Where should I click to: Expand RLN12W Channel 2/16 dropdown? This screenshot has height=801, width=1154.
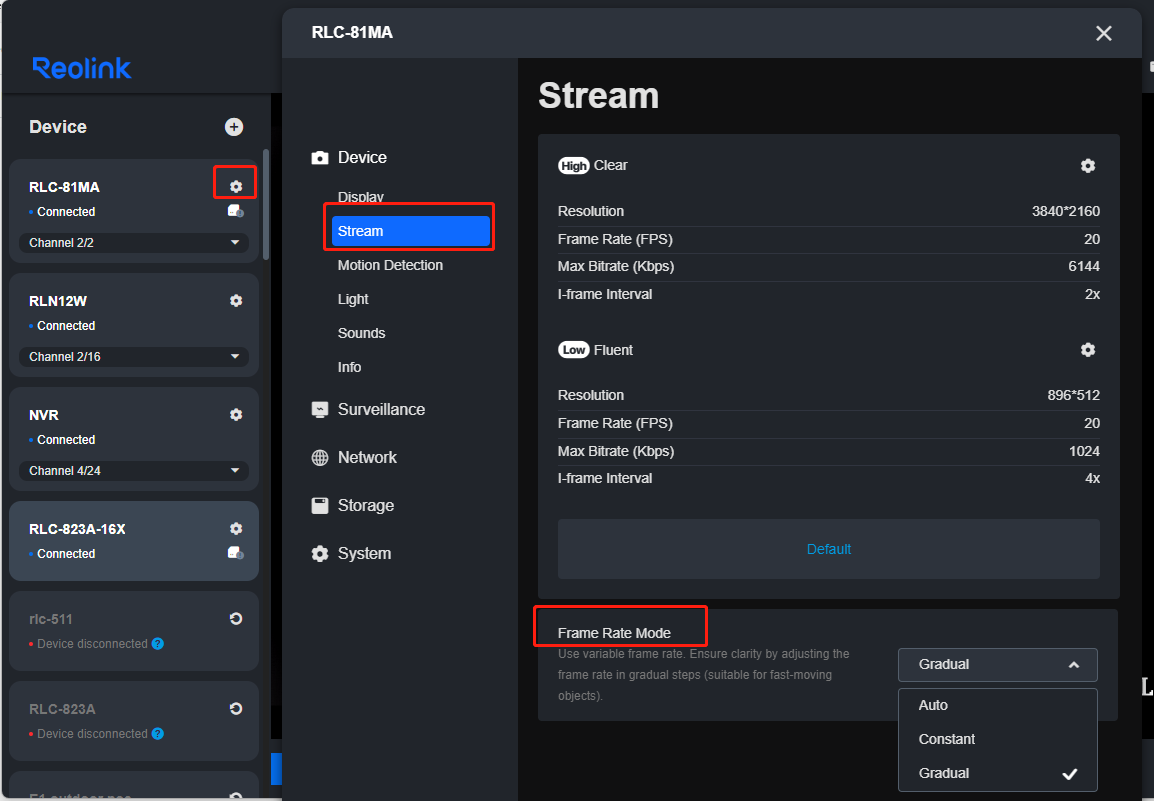click(134, 356)
